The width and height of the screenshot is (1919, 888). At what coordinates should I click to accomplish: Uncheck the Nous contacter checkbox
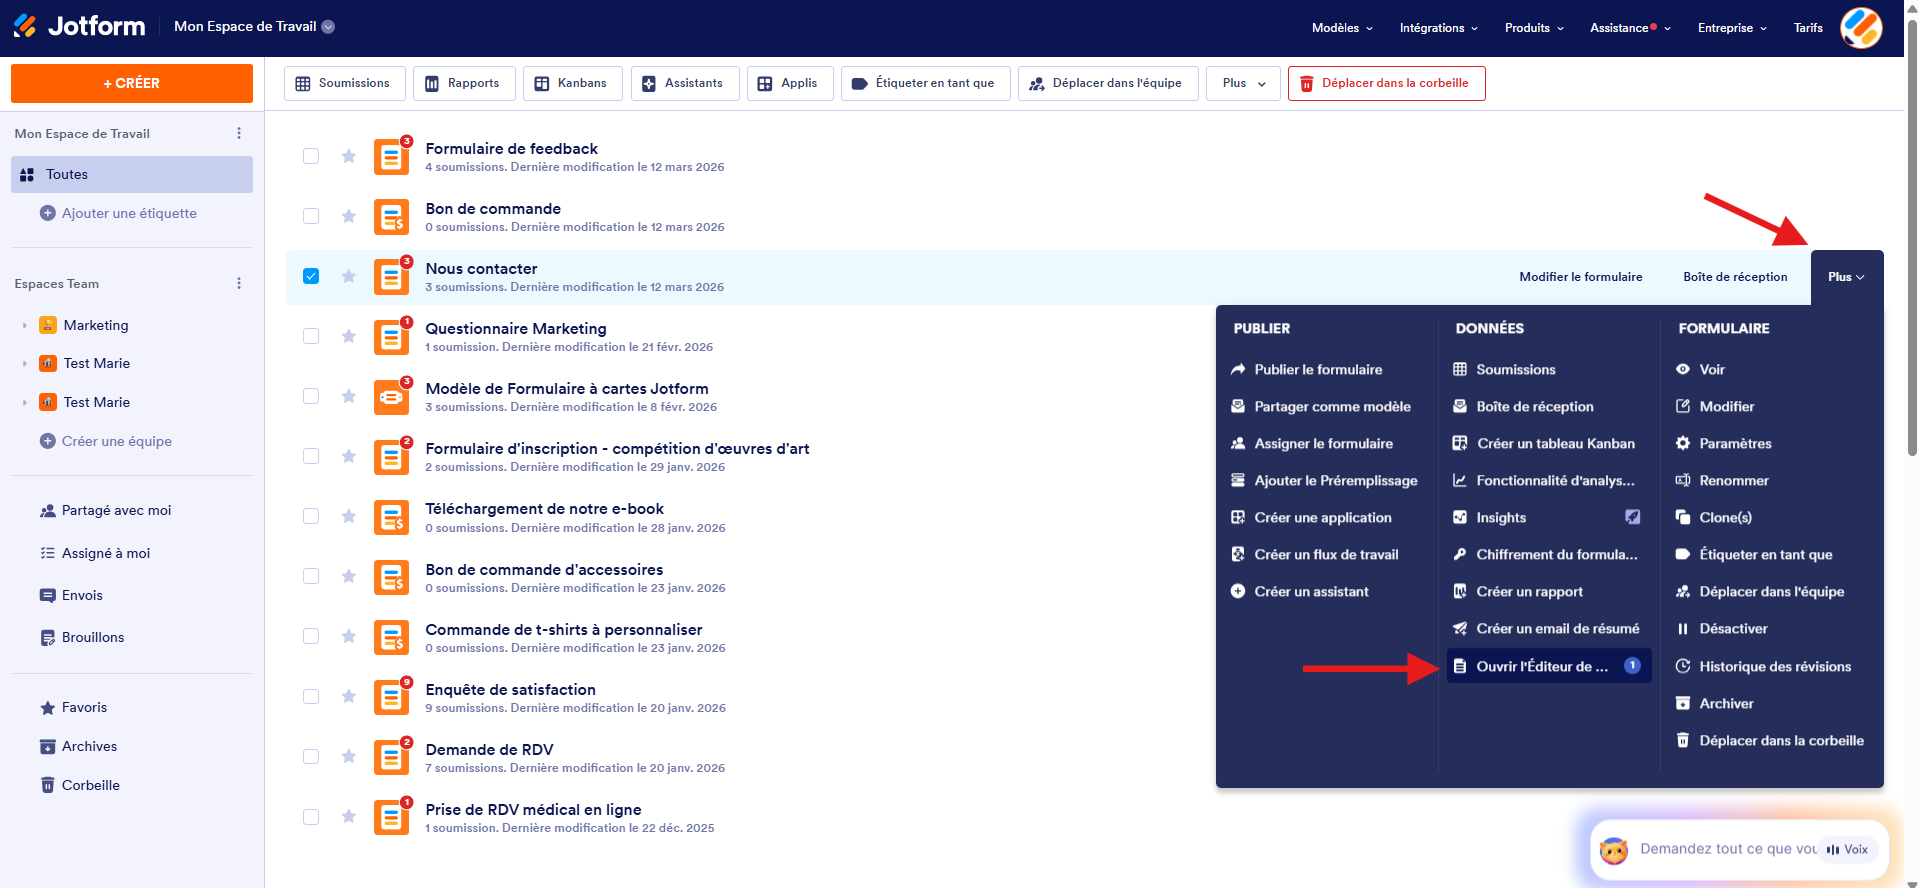pos(311,276)
